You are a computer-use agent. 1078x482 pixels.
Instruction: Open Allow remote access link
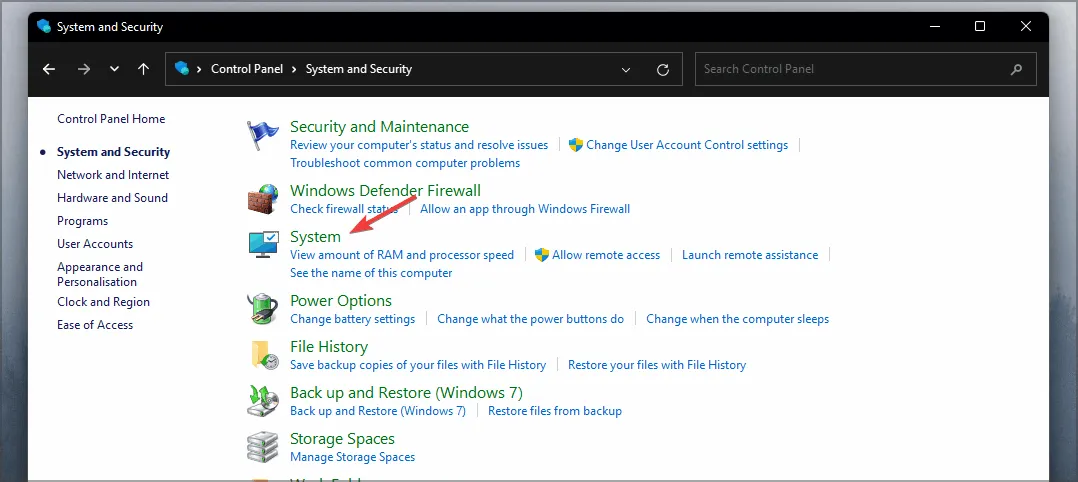(605, 255)
